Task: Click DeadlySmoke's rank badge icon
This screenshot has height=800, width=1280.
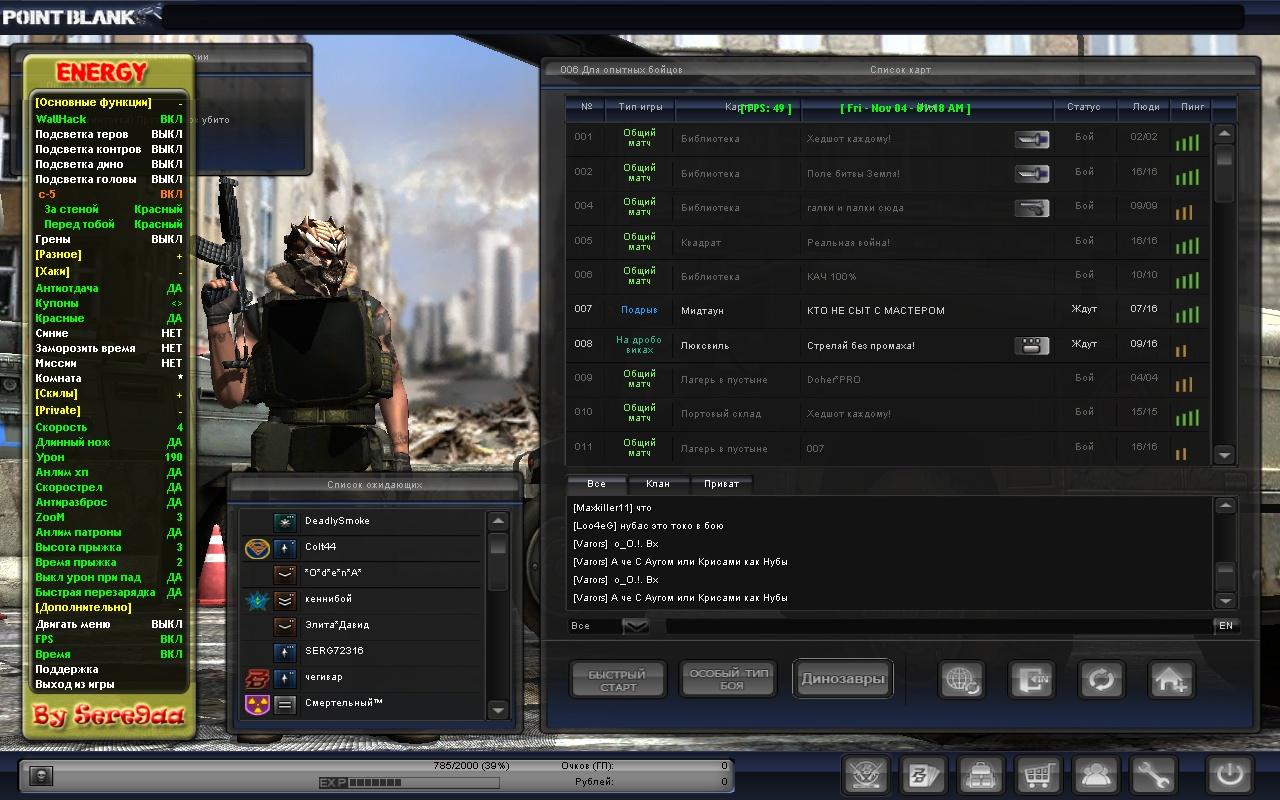Action: (286, 521)
